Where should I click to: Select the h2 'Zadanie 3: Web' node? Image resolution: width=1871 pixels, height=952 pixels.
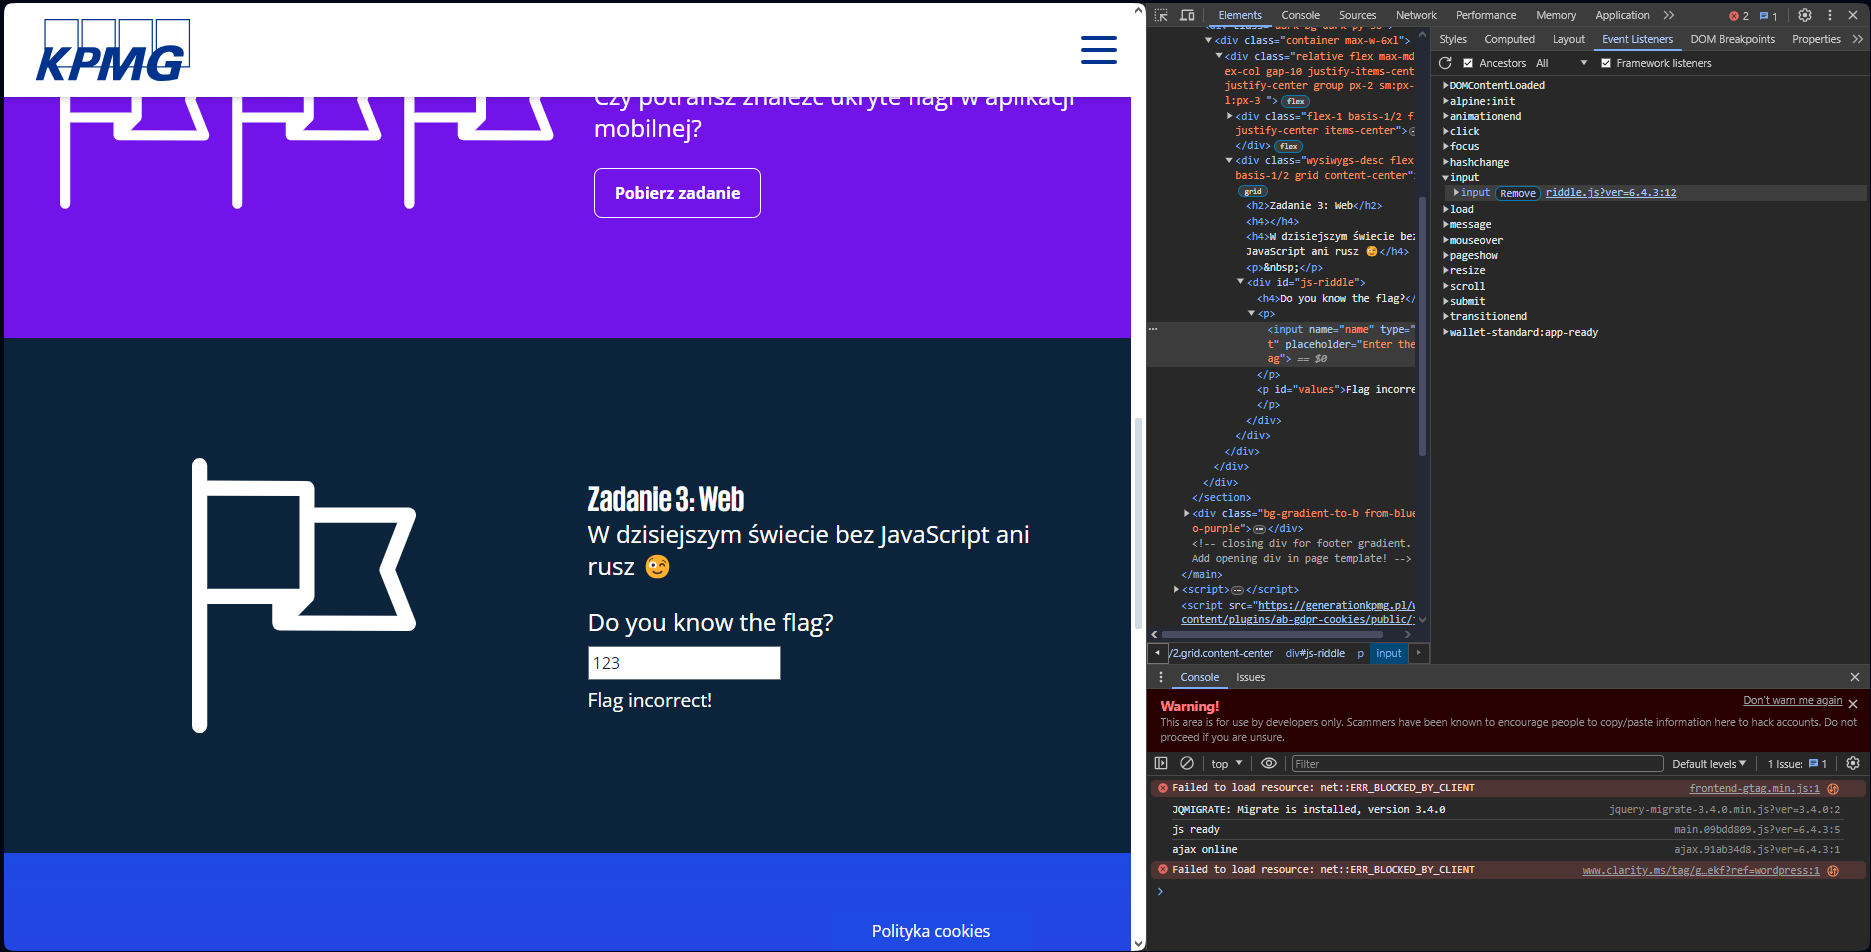point(1314,206)
